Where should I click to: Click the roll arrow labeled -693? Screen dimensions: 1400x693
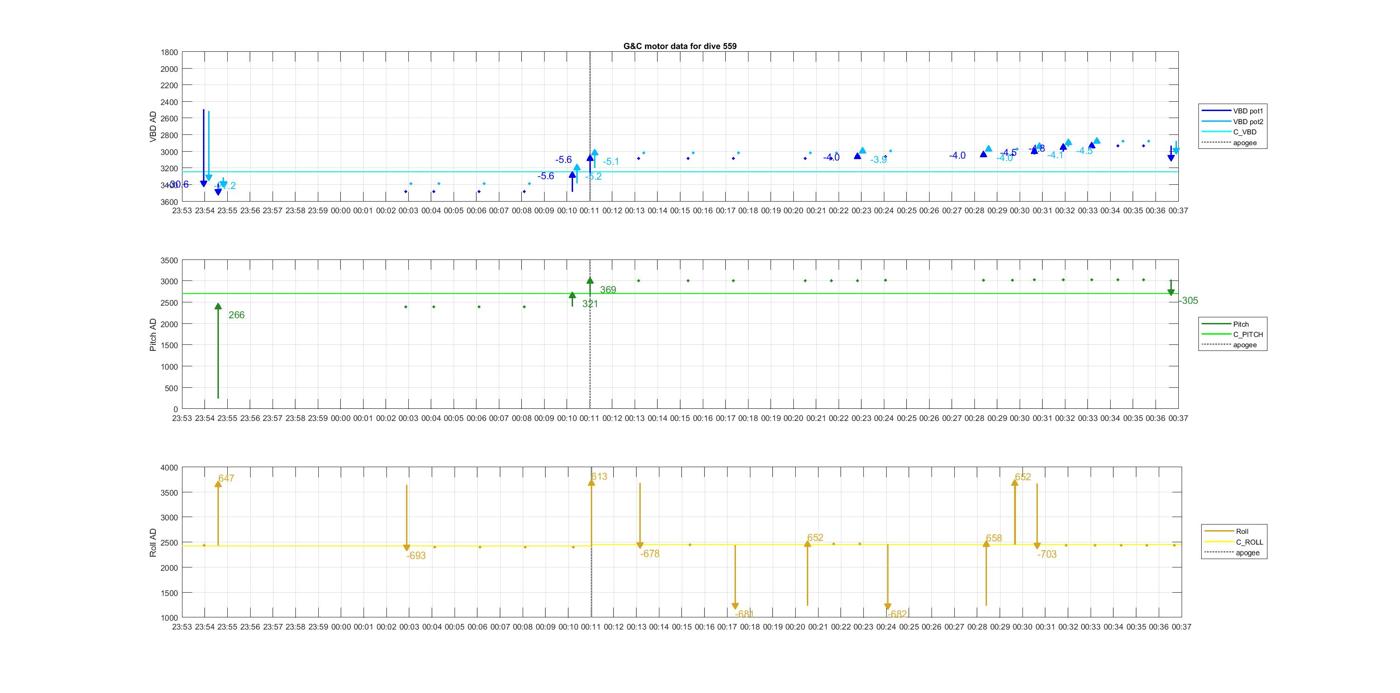(x=407, y=519)
